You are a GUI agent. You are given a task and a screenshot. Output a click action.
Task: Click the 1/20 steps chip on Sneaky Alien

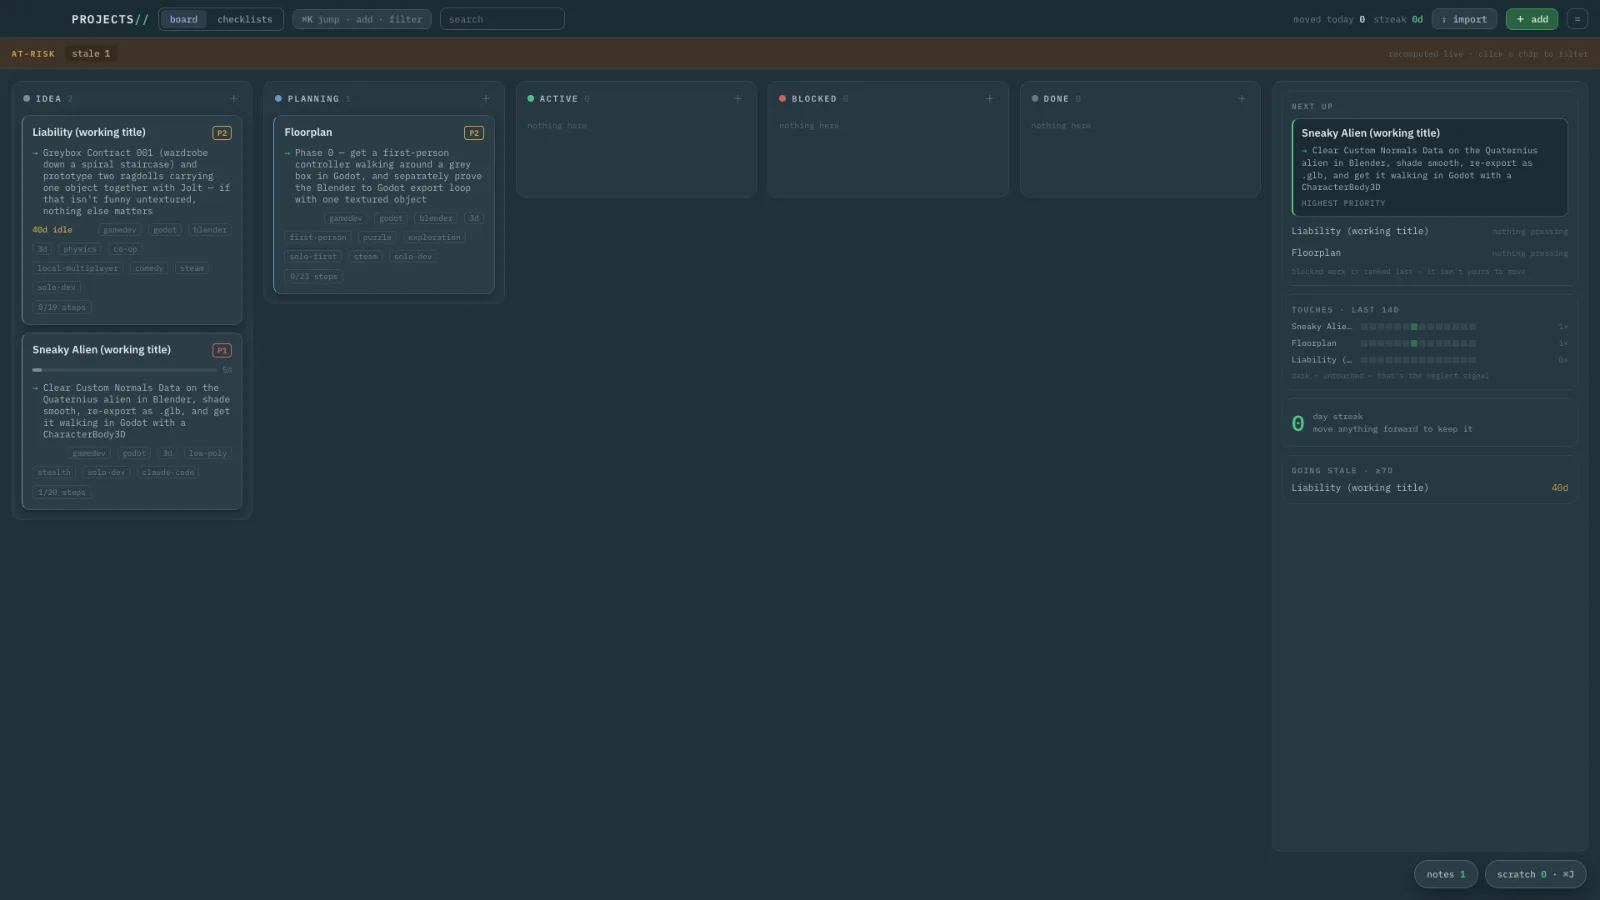coord(62,492)
